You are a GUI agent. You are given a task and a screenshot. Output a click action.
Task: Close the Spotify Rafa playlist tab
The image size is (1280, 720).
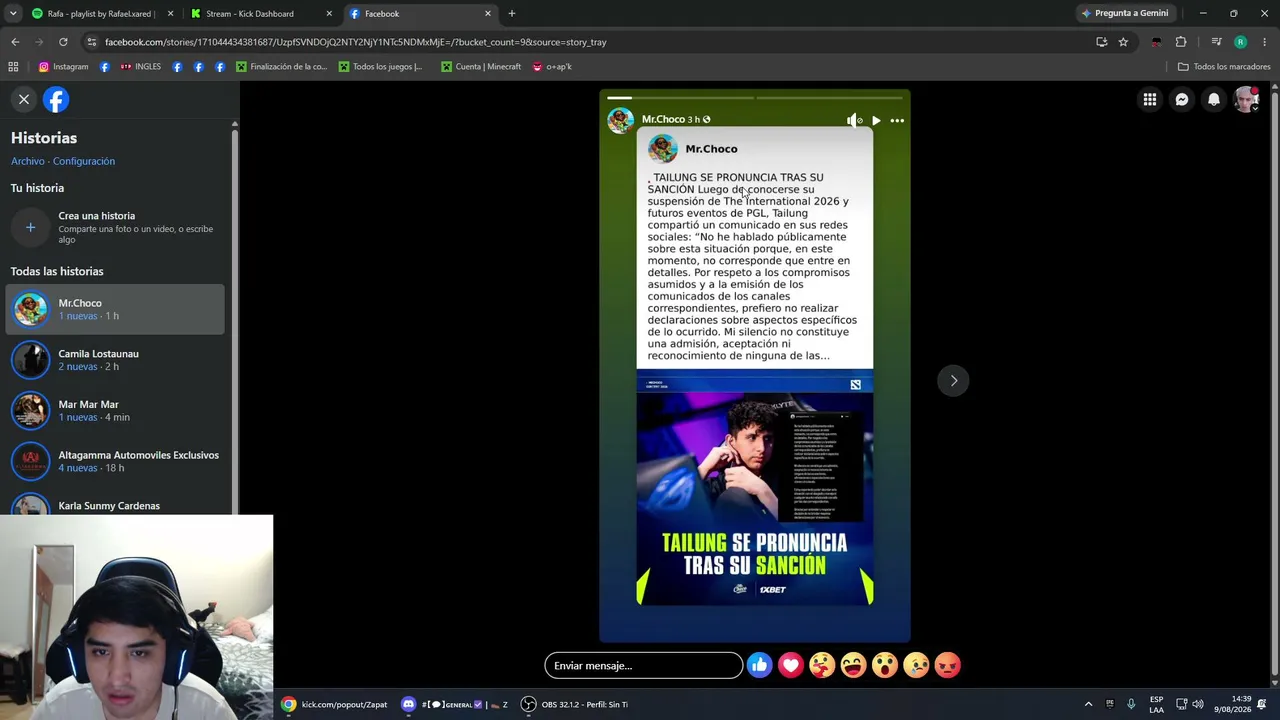click(170, 13)
